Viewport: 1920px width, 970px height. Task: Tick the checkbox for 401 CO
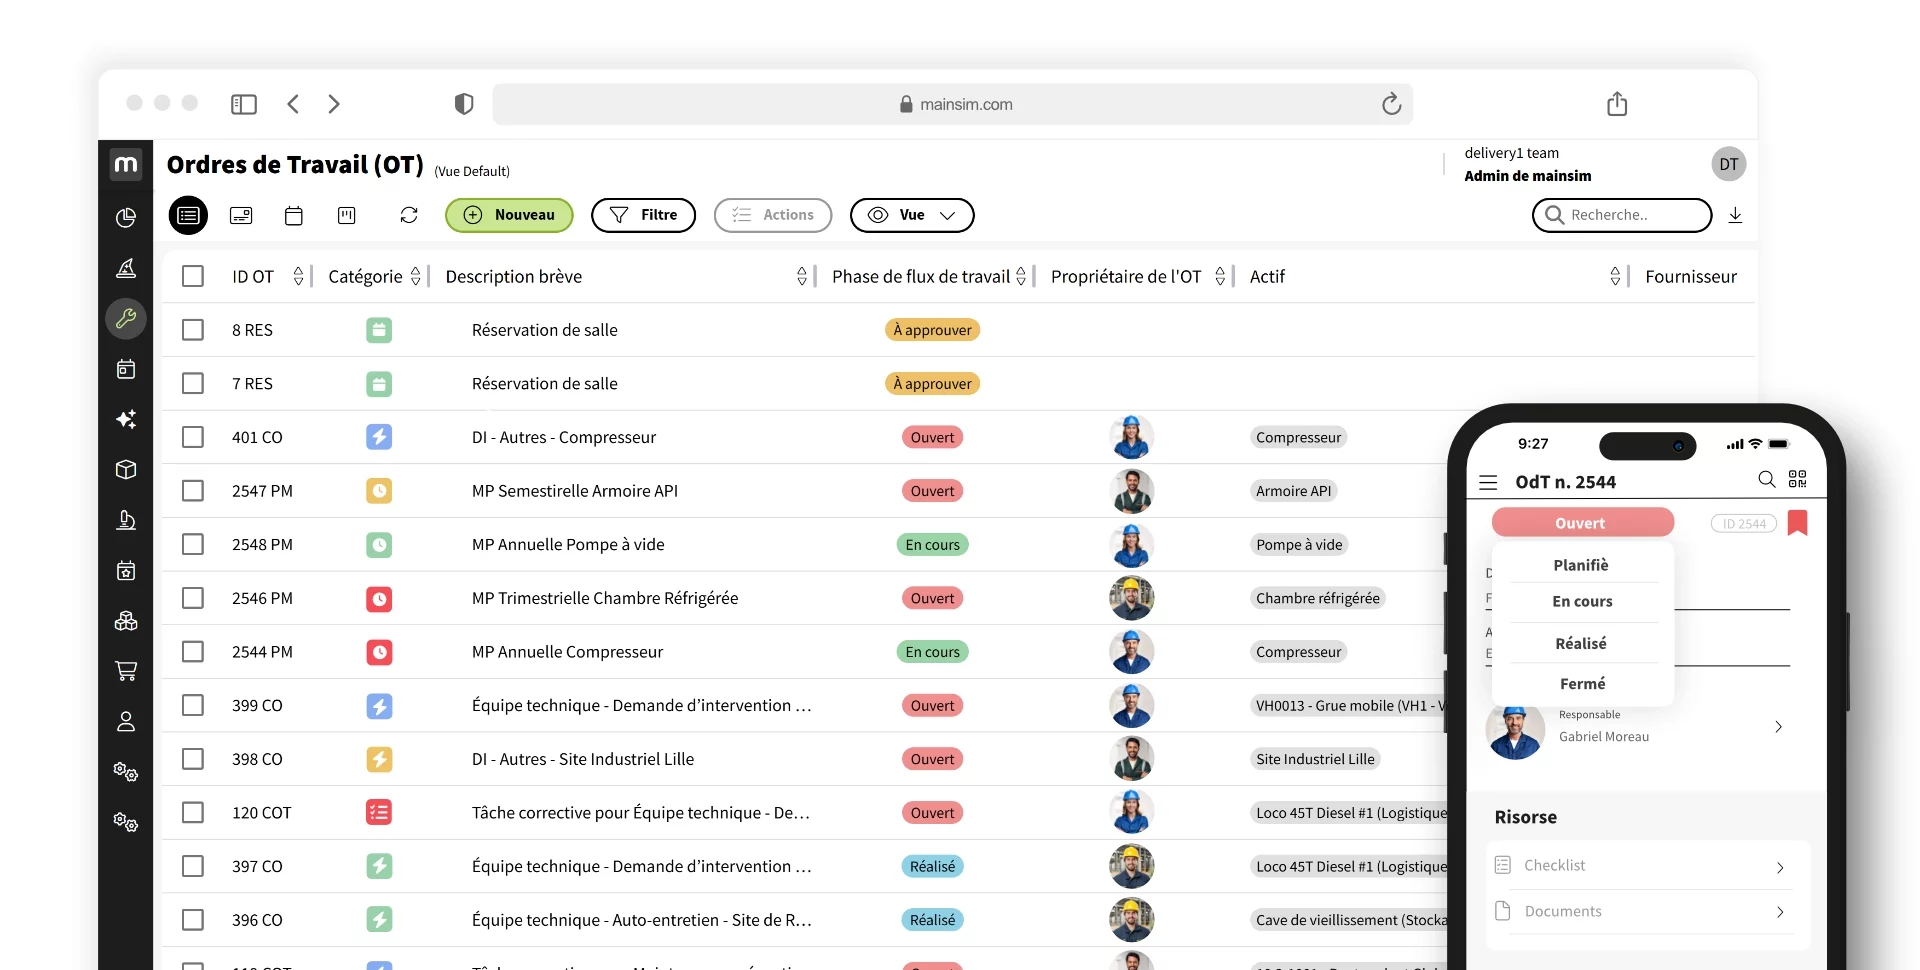(193, 437)
